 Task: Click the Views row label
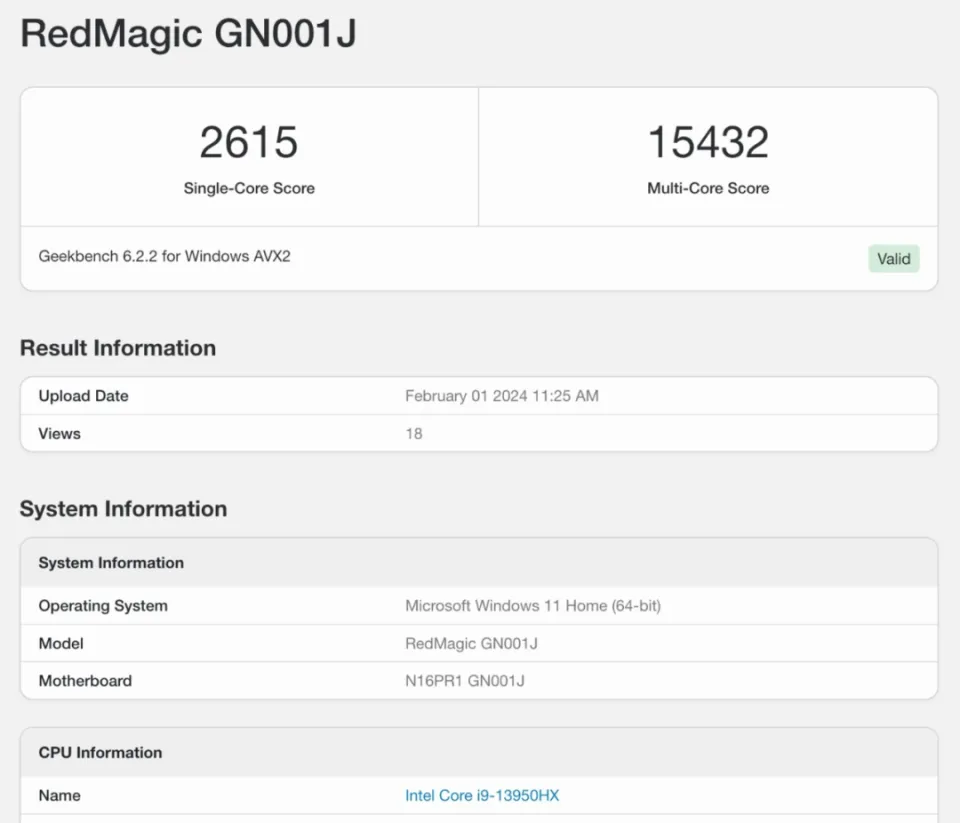point(60,434)
